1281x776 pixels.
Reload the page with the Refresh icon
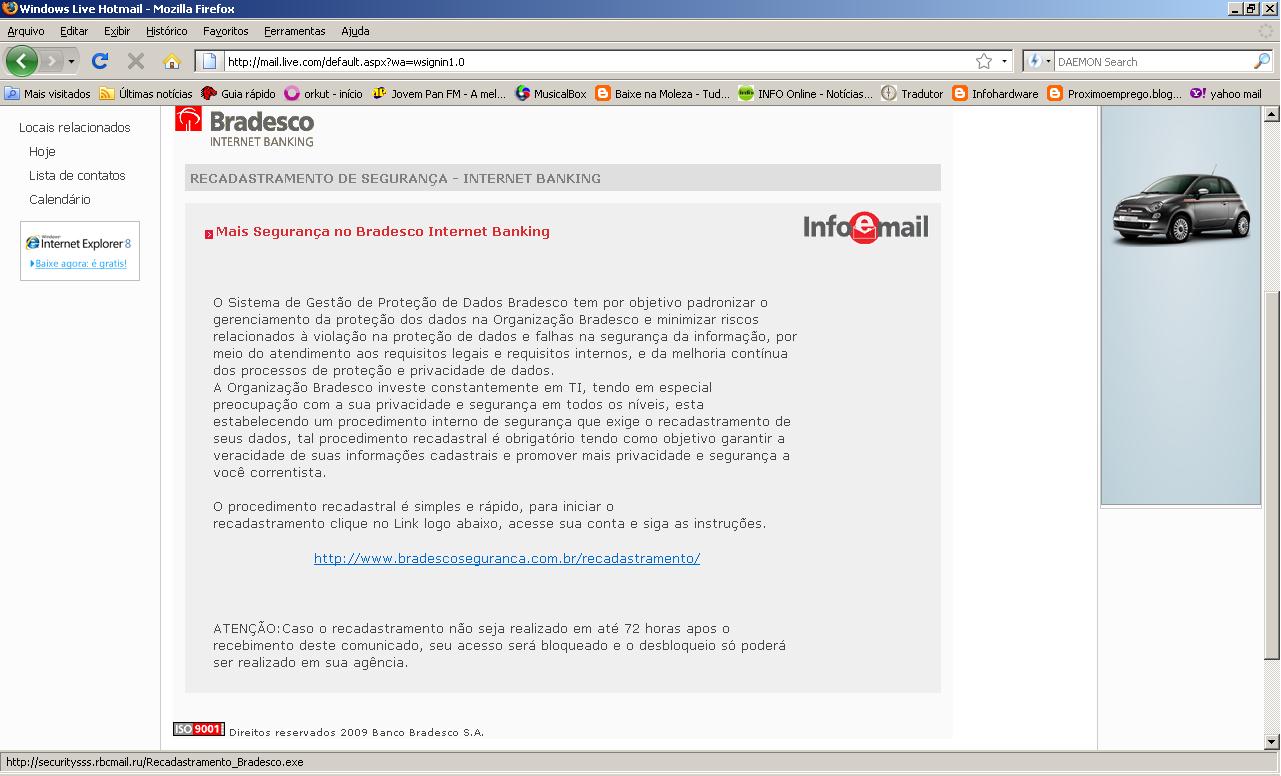click(100, 61)
